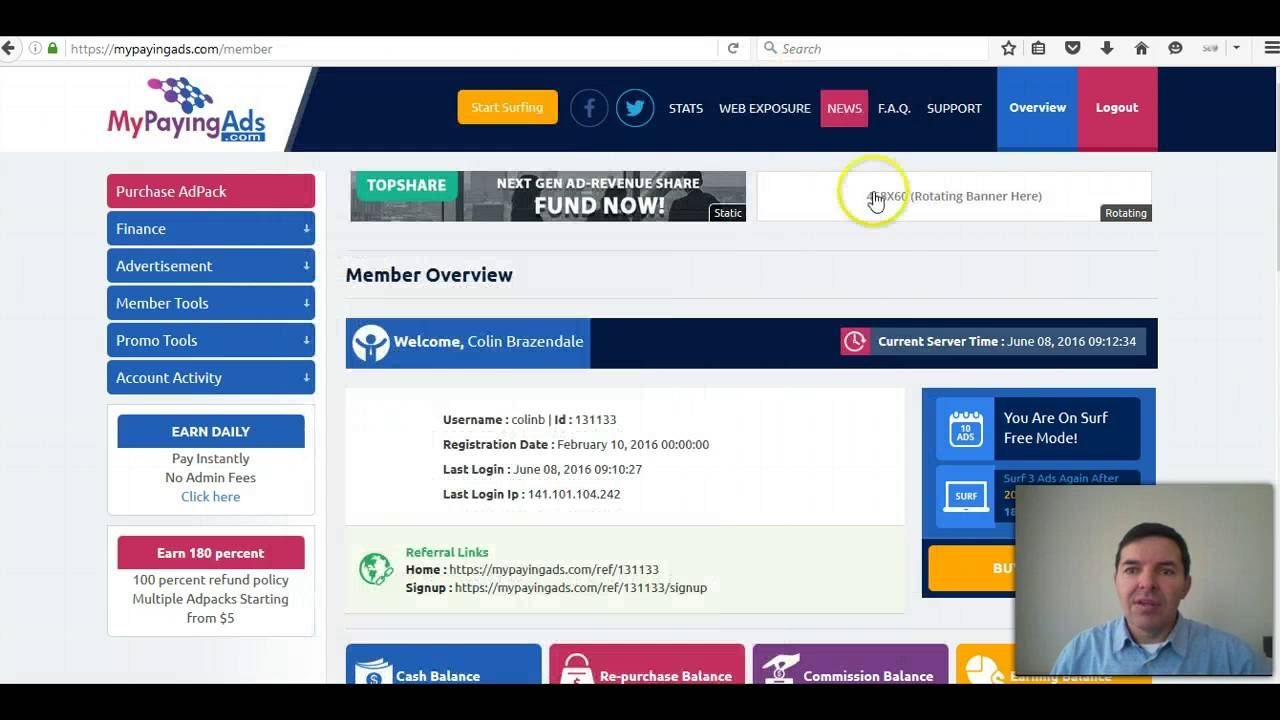Click the green padlock security icon
The width and height of the screenshot is (1280, 720).
point(52,48)
